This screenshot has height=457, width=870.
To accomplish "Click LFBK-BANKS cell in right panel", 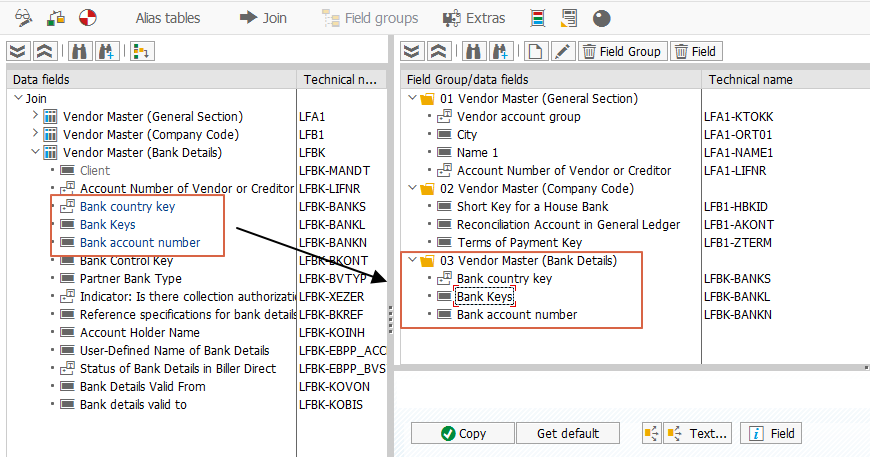I will point(737,278).
